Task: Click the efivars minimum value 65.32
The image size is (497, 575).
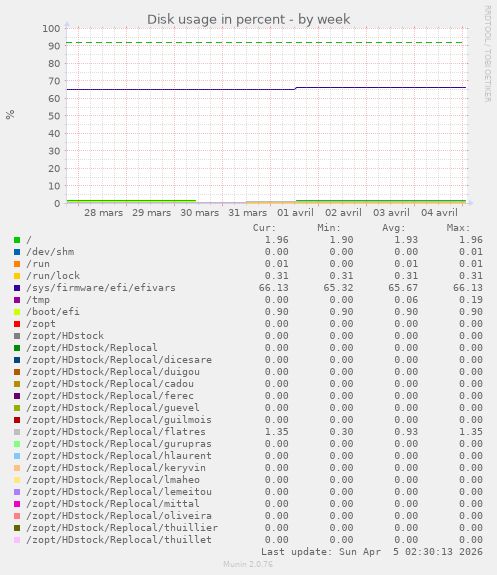Action: coord(338,288)
